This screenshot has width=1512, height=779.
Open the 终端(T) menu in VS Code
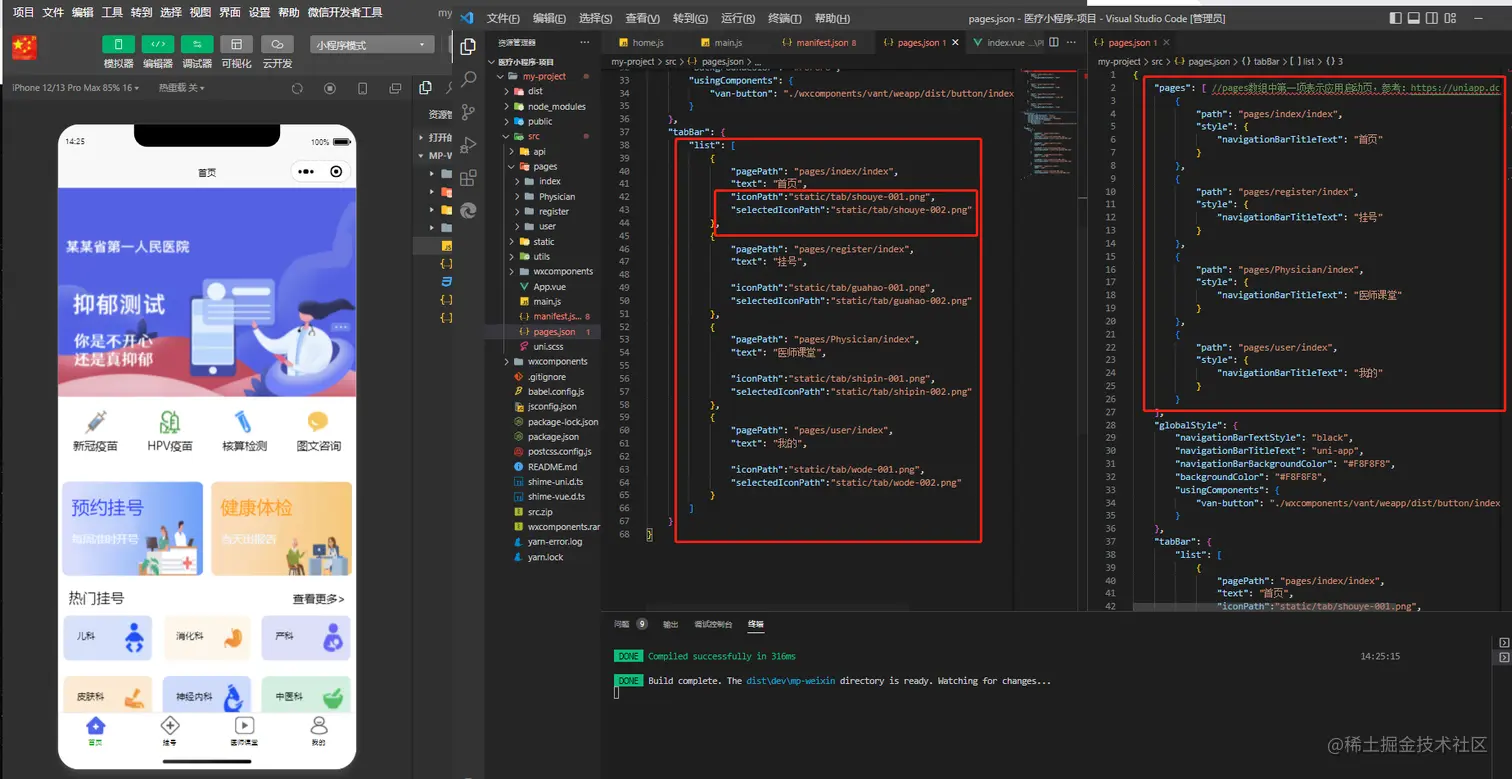[783, 18]
